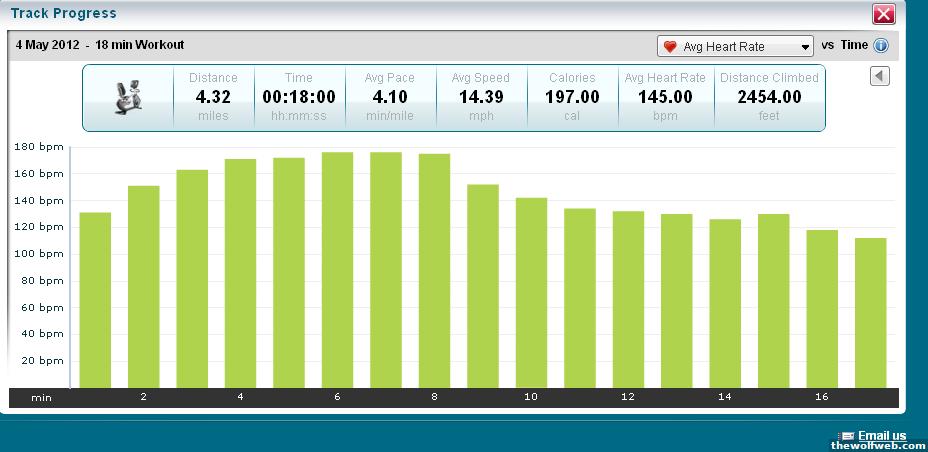Click the exercise bike workout icon
Screen dimensions: 928x452
[x=128, y=97]
